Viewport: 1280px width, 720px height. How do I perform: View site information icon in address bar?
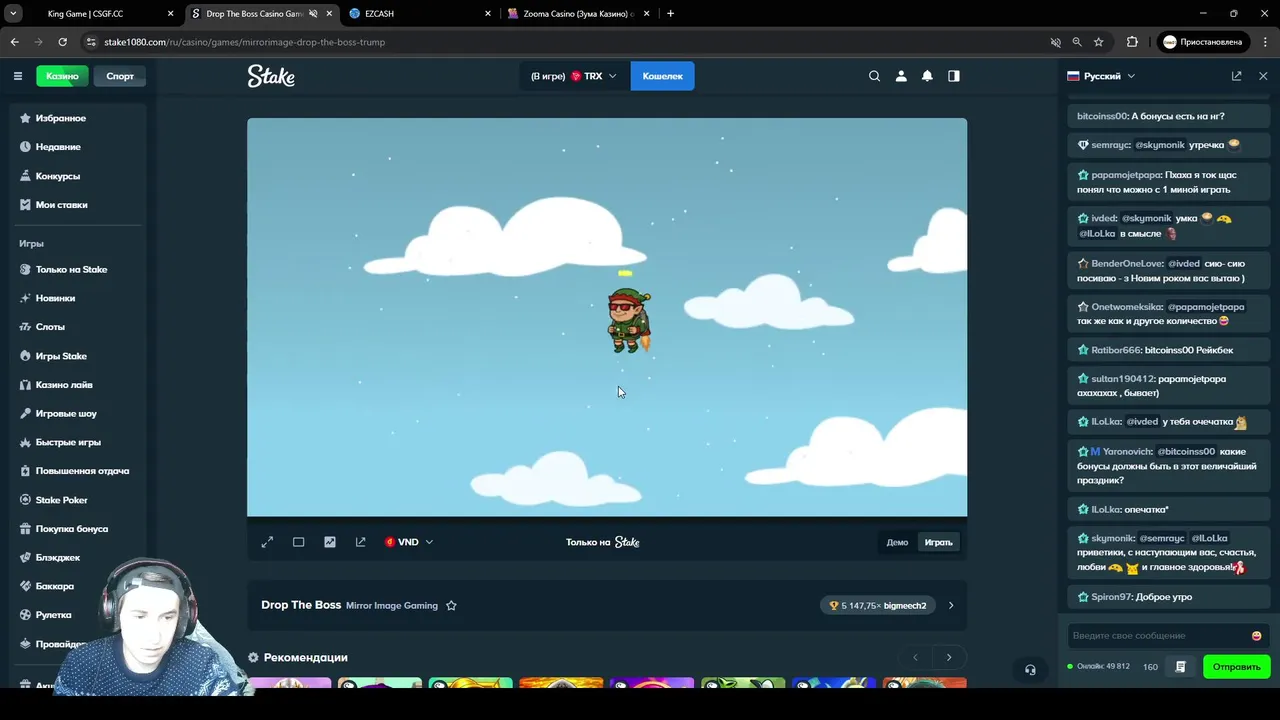(91, 42)
